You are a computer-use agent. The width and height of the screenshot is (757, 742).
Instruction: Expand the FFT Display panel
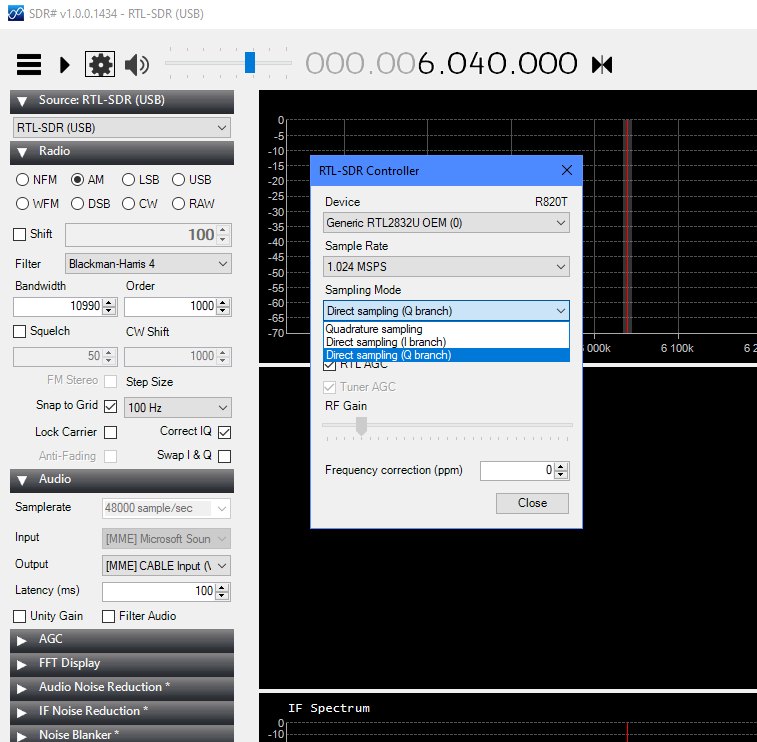[x=22, y=663]
